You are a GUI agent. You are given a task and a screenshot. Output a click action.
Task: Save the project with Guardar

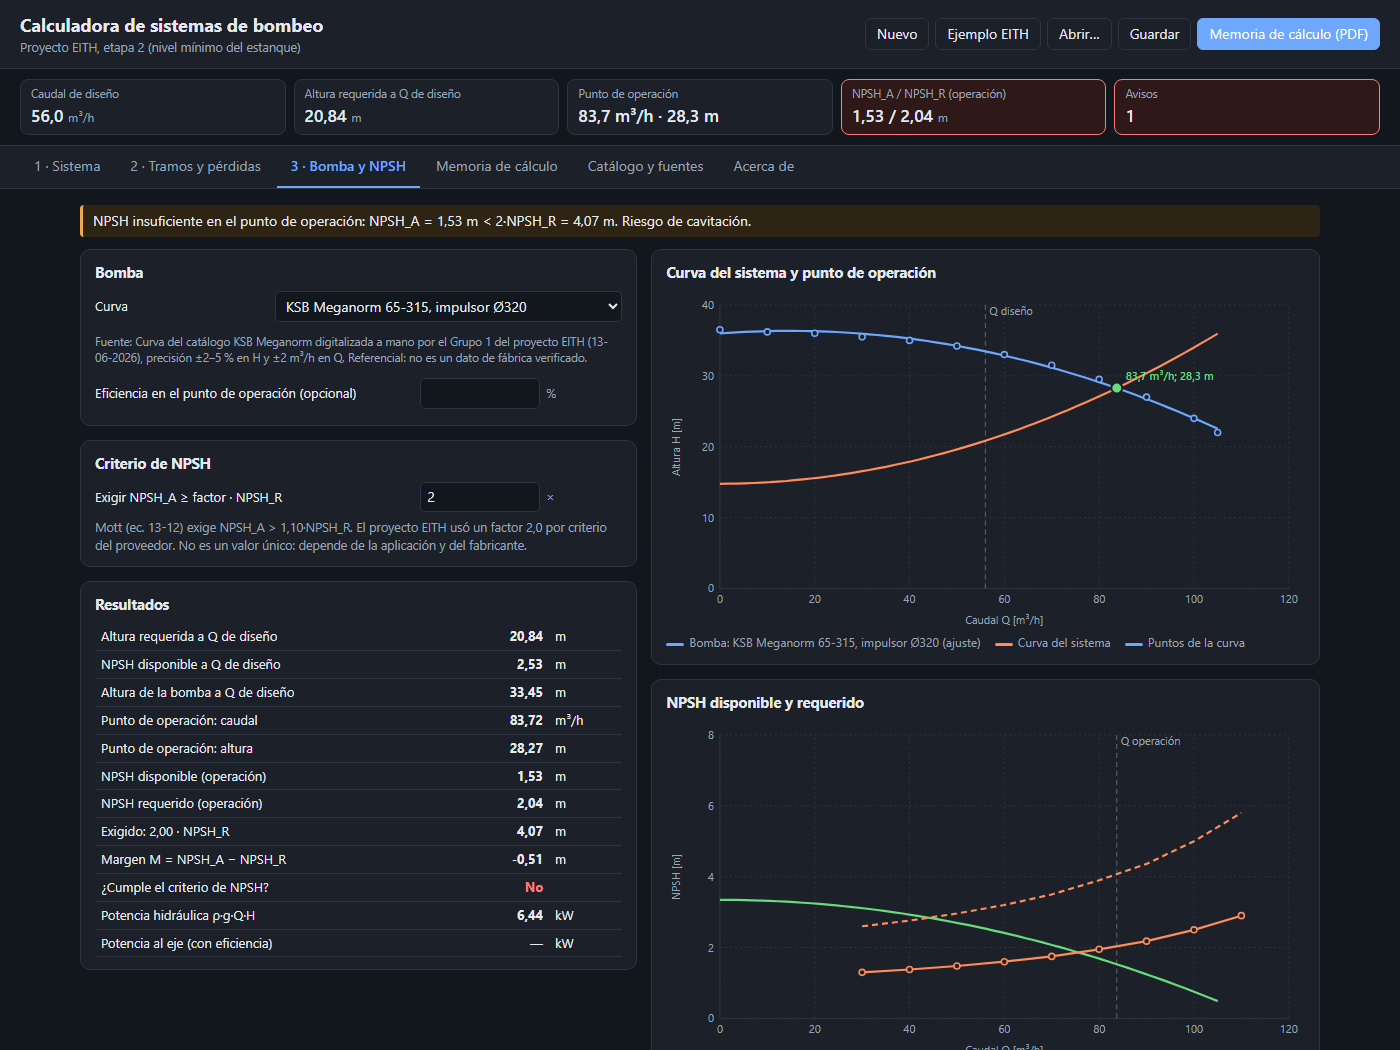1154,34
